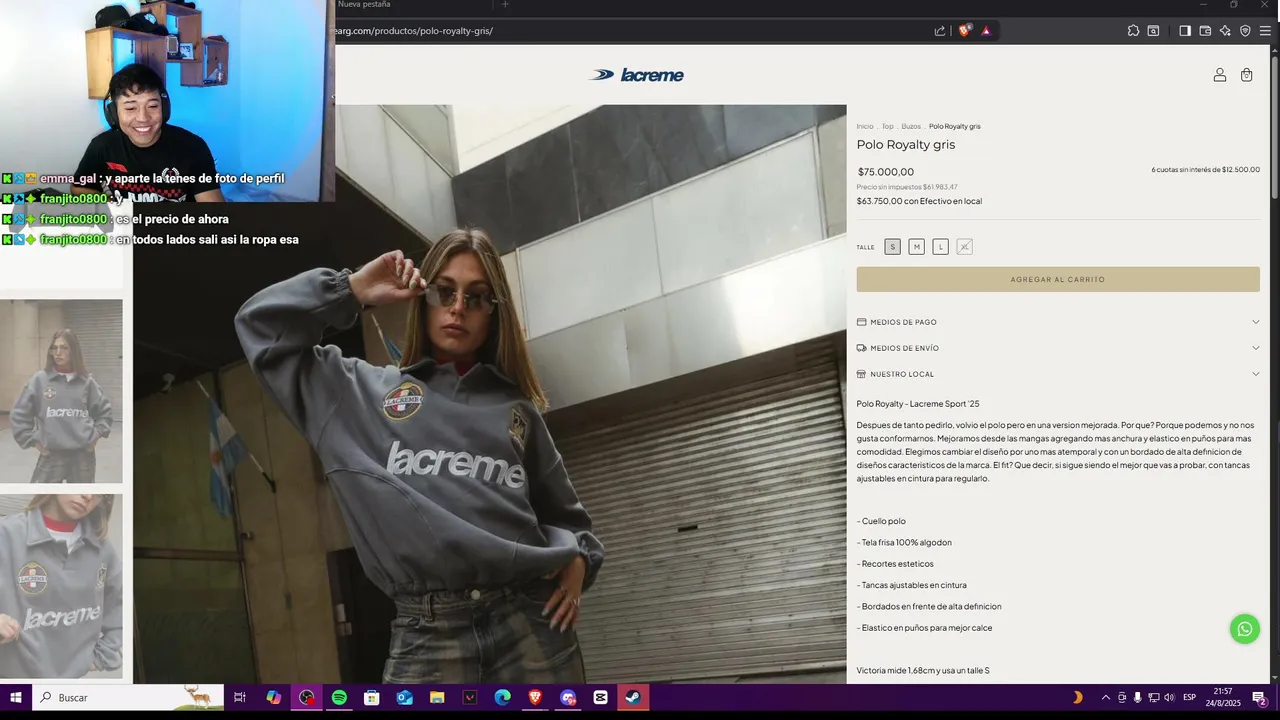Open the Leo AI sparkle icon

point(1225,31)
